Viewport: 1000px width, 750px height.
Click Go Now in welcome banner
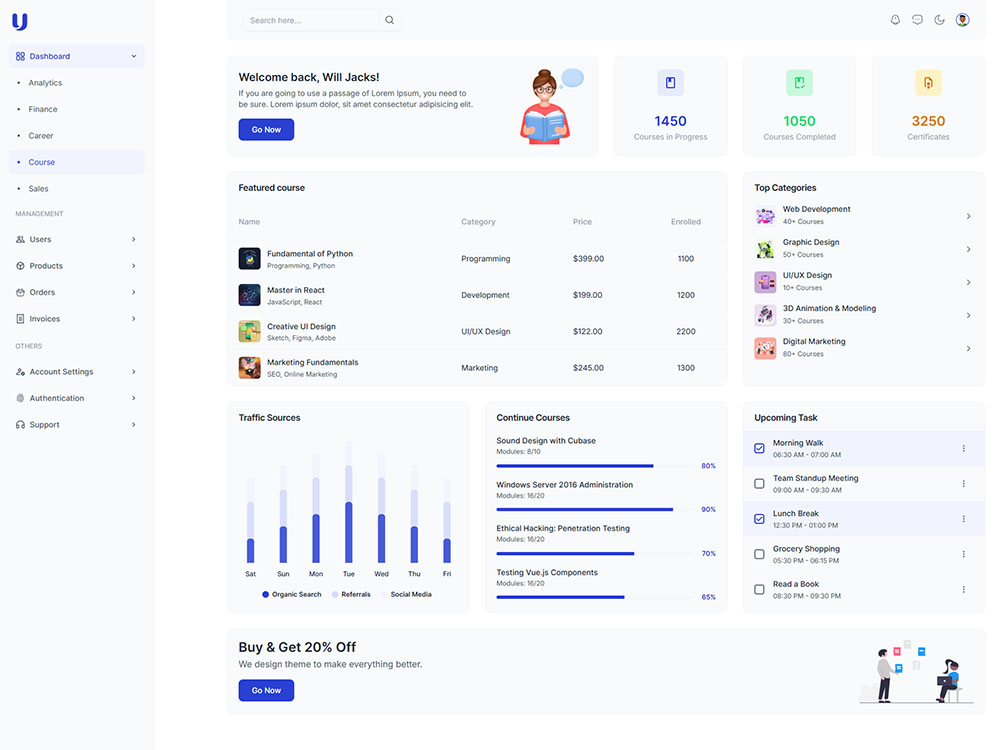[x=266, y=130]
